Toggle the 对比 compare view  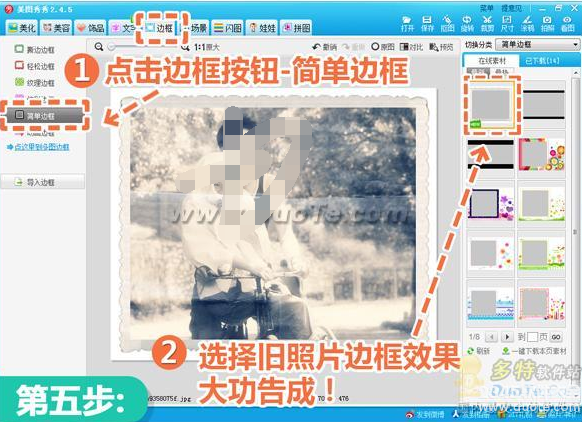pyautogui.click(x=412, y=47)
